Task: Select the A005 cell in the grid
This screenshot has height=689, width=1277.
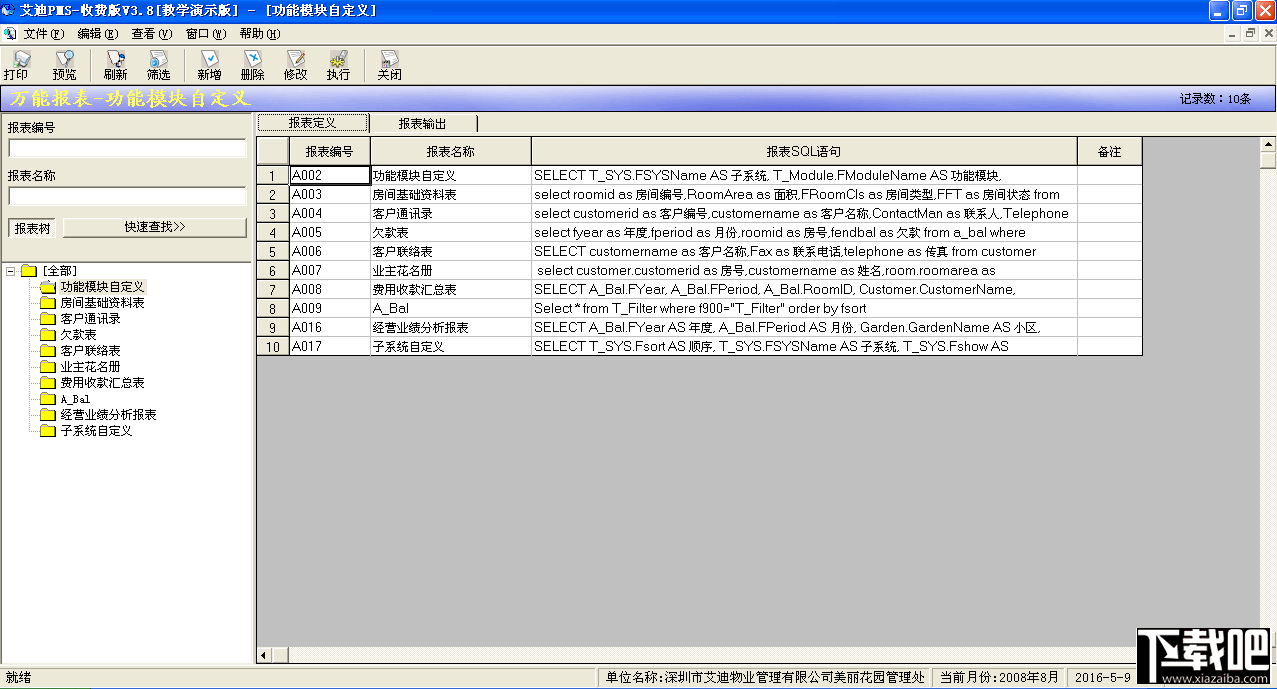Action: point(330,232)
